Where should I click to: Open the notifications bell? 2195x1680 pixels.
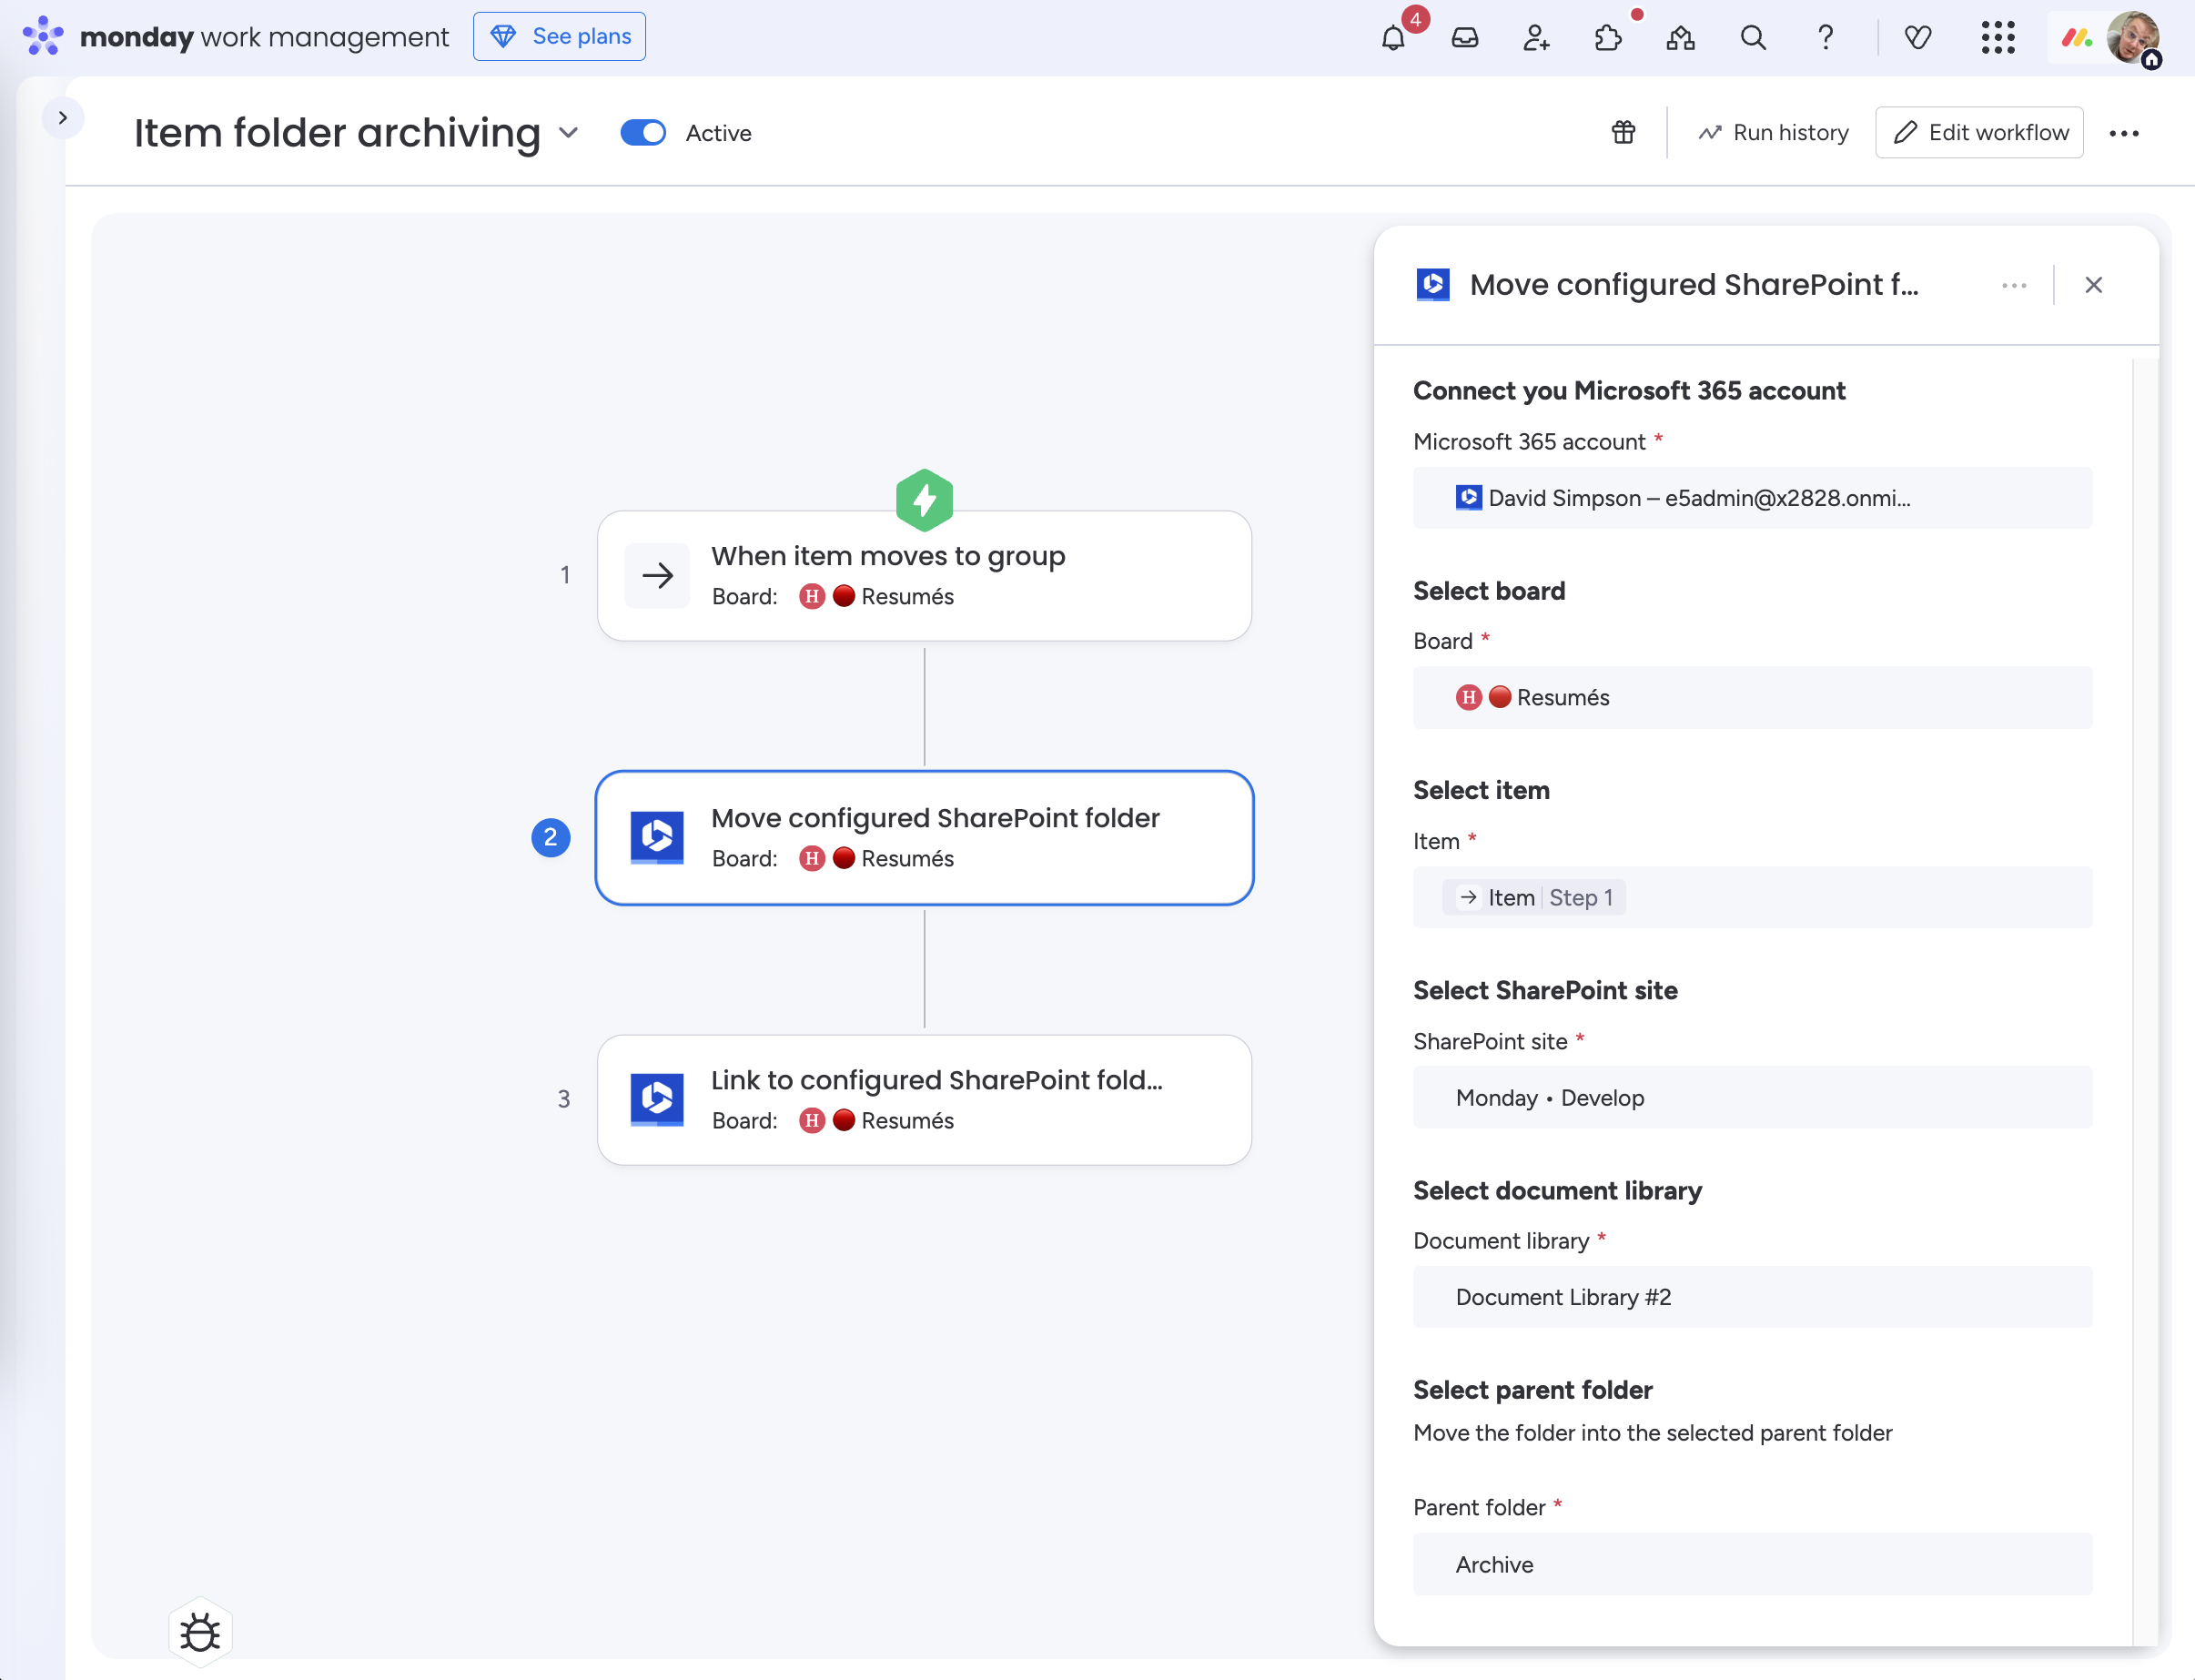1393,38
